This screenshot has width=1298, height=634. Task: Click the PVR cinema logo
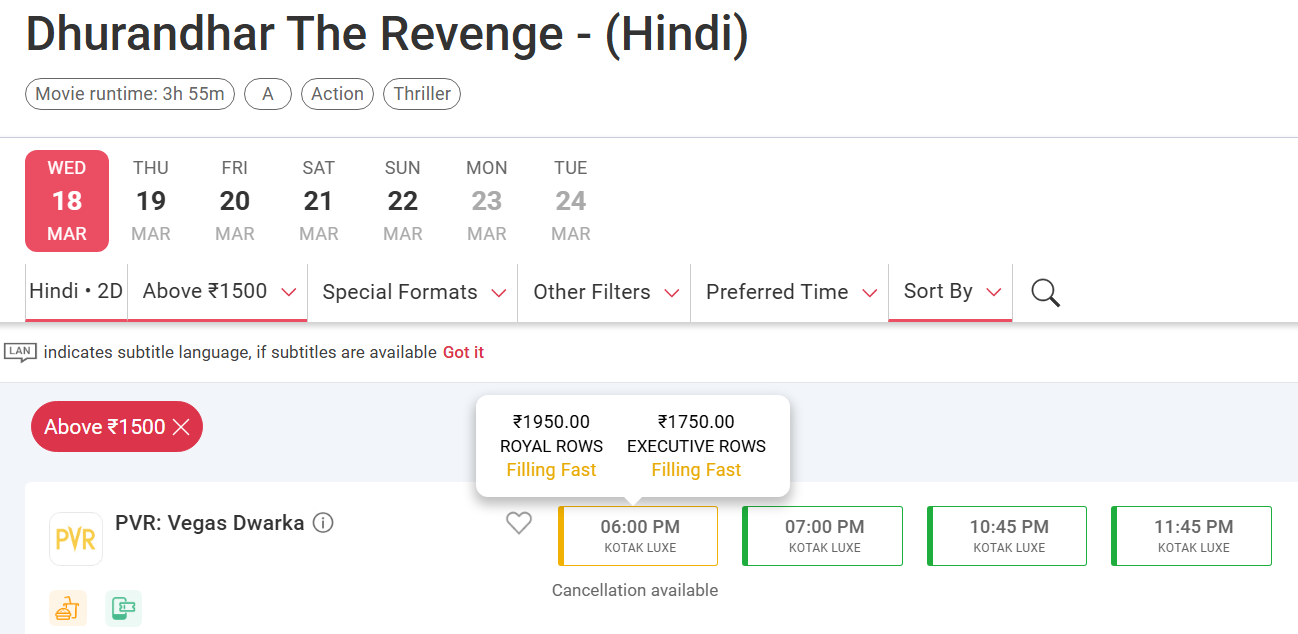pos(76,539)
